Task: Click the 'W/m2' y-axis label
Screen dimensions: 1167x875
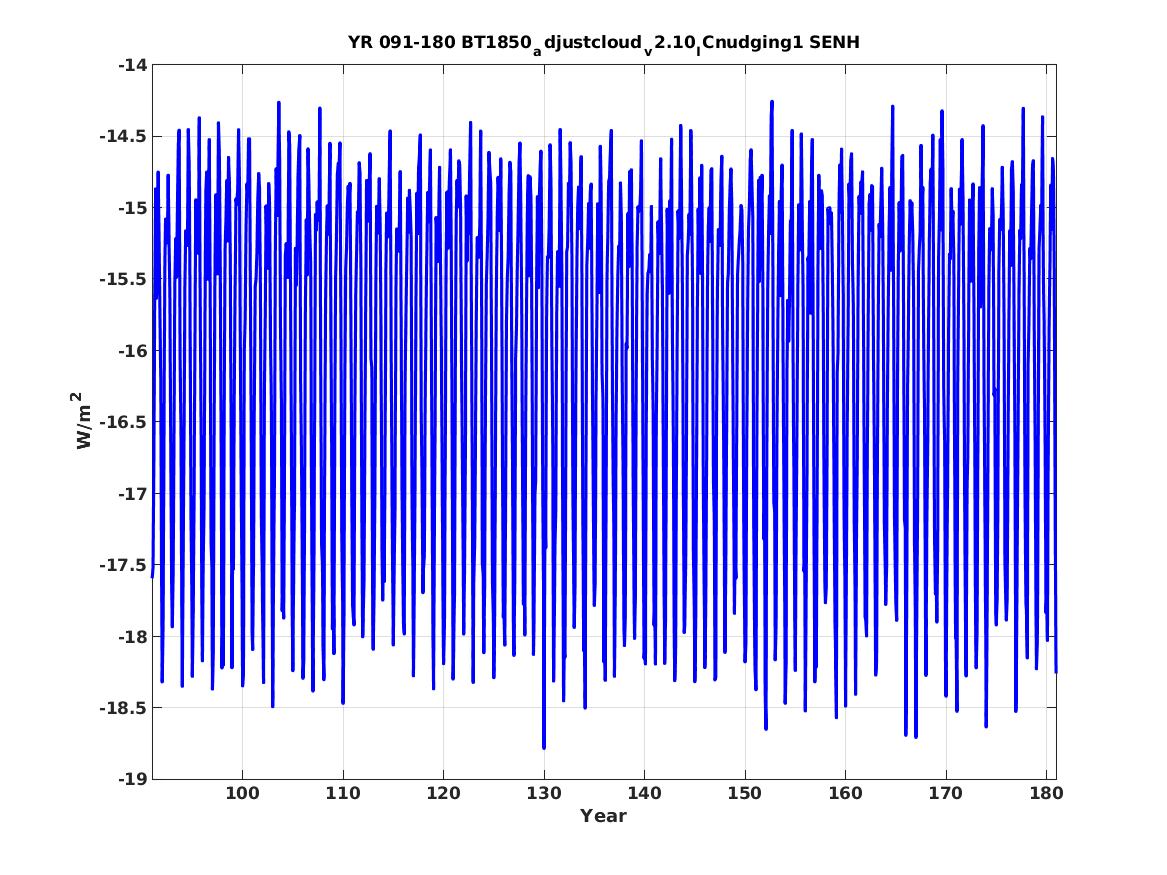Action: [83, 421]
